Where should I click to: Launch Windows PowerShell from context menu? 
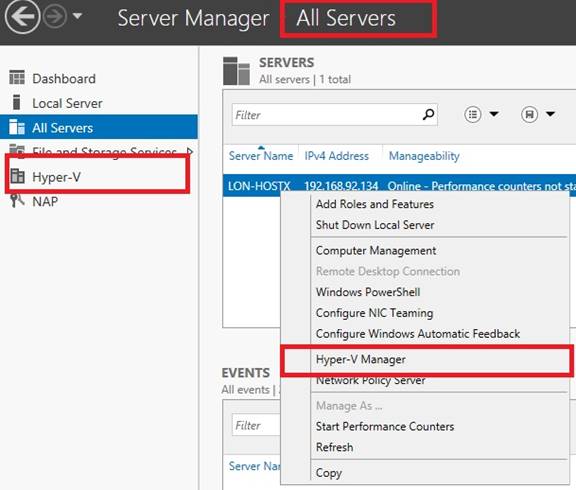368,292
